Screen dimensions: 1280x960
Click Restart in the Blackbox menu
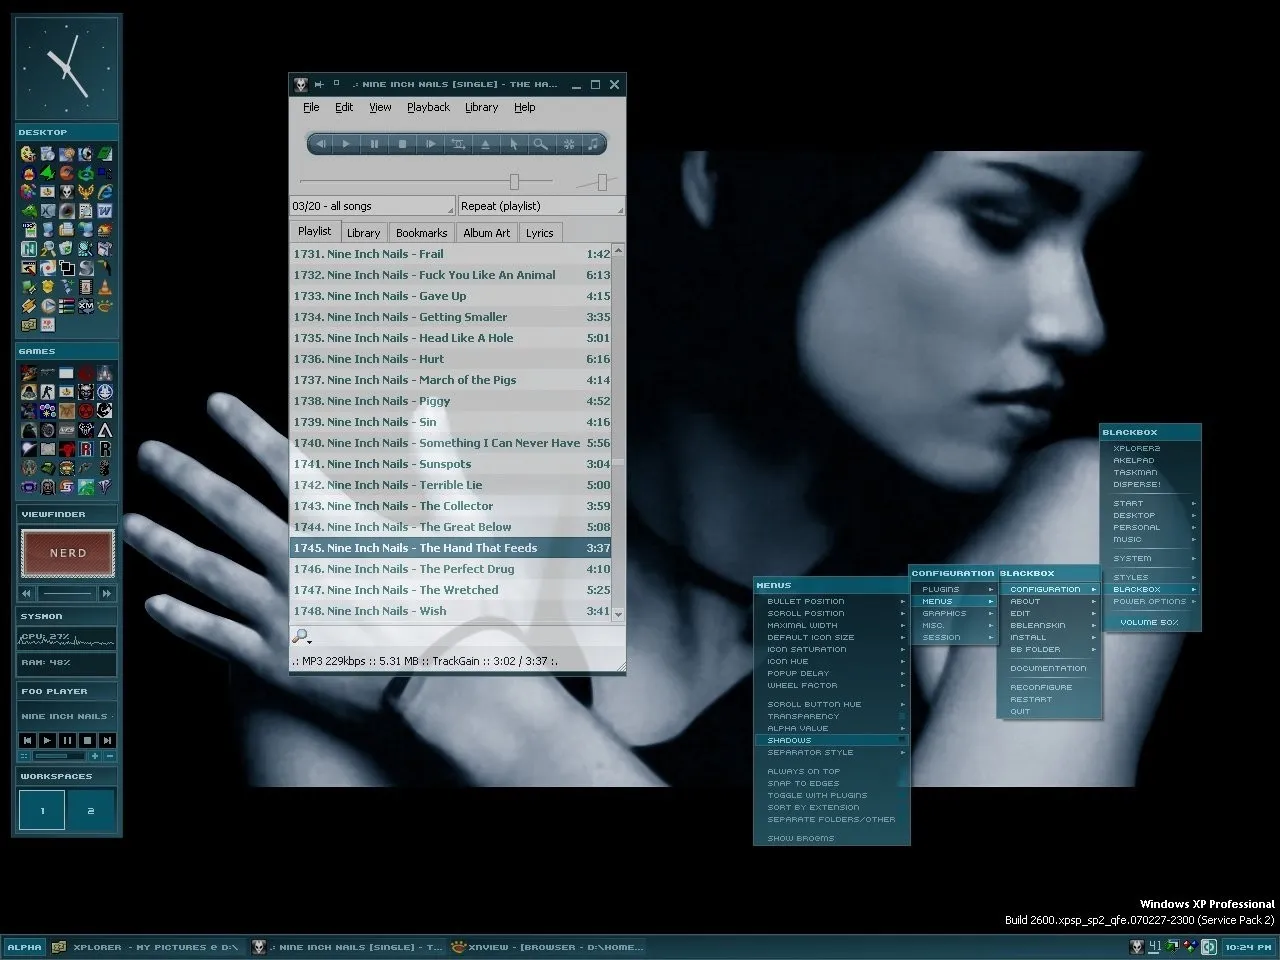point(1031,699)
